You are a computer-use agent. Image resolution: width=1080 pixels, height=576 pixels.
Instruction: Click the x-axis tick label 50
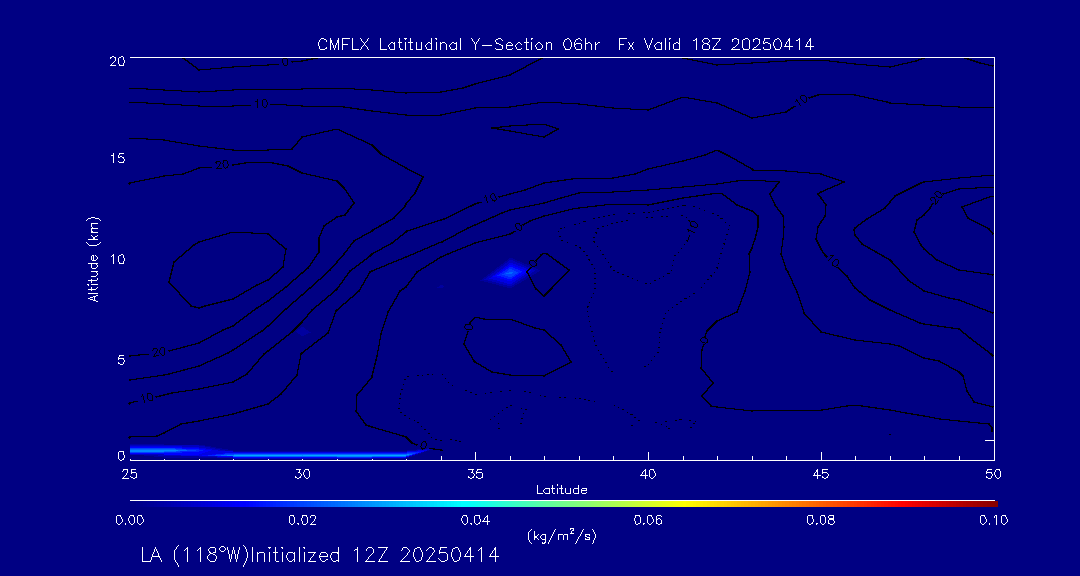[994, 474]
